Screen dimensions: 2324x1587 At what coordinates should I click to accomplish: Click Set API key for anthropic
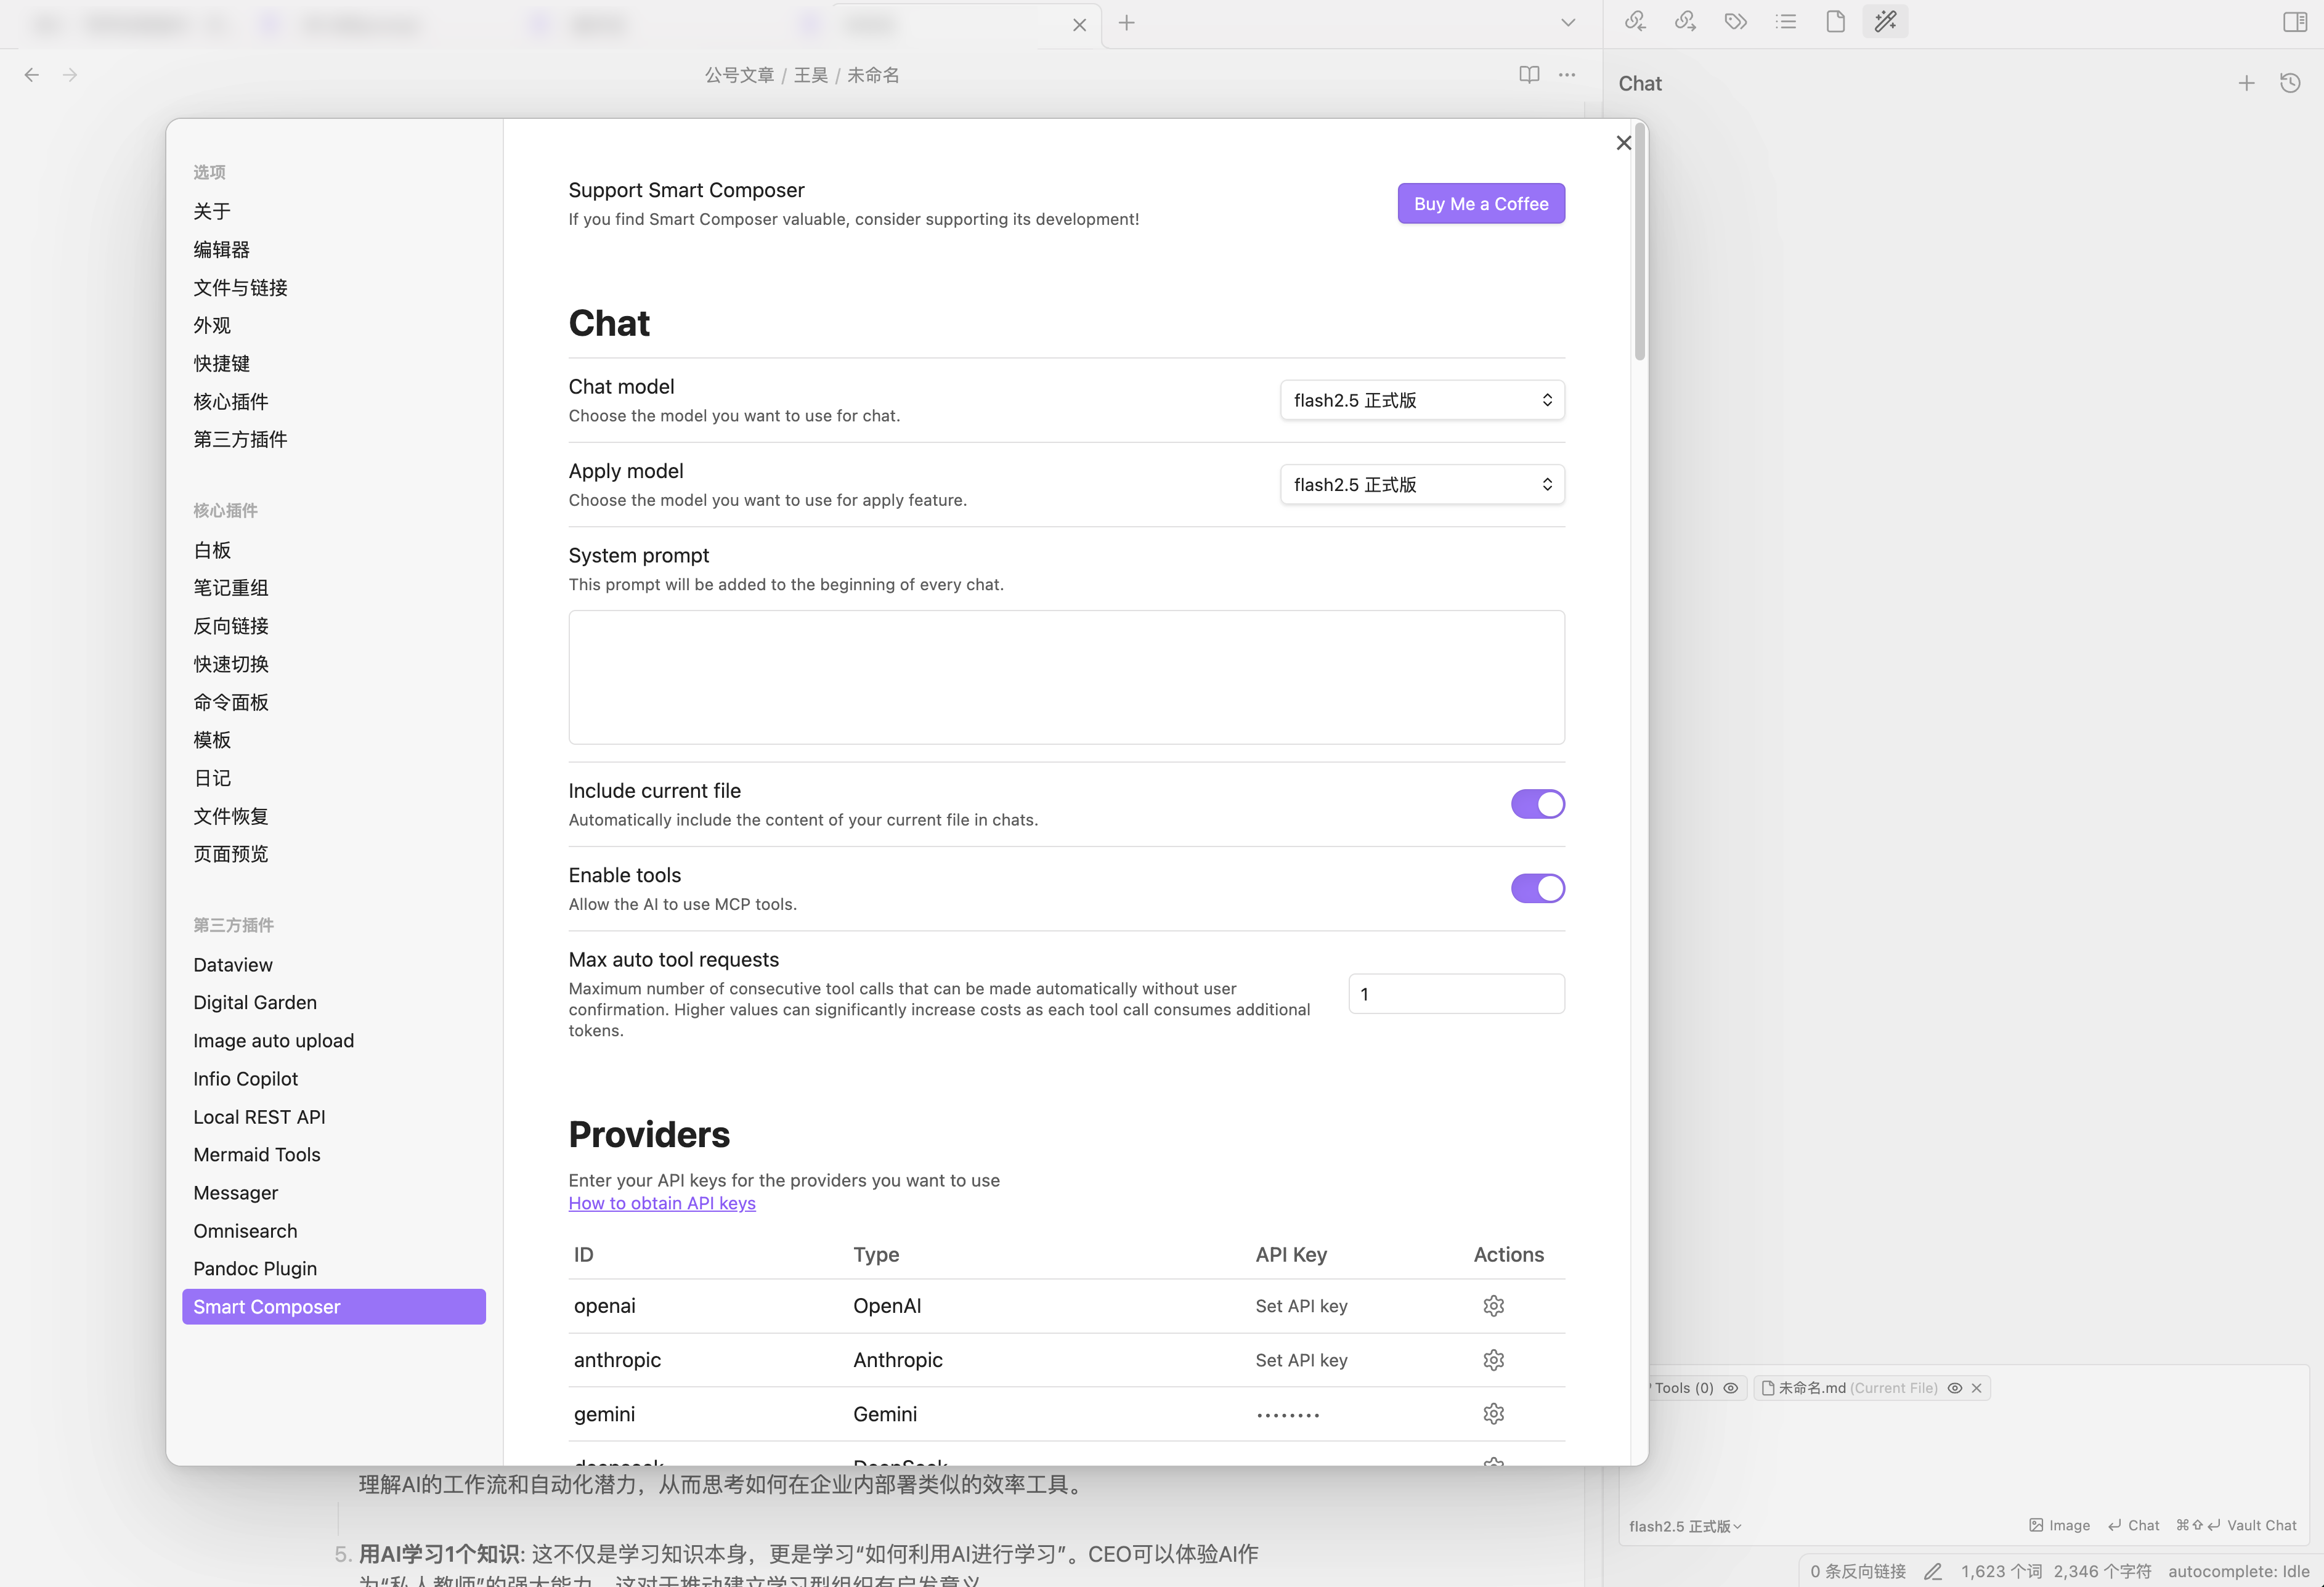[x=1301, y=1360]
